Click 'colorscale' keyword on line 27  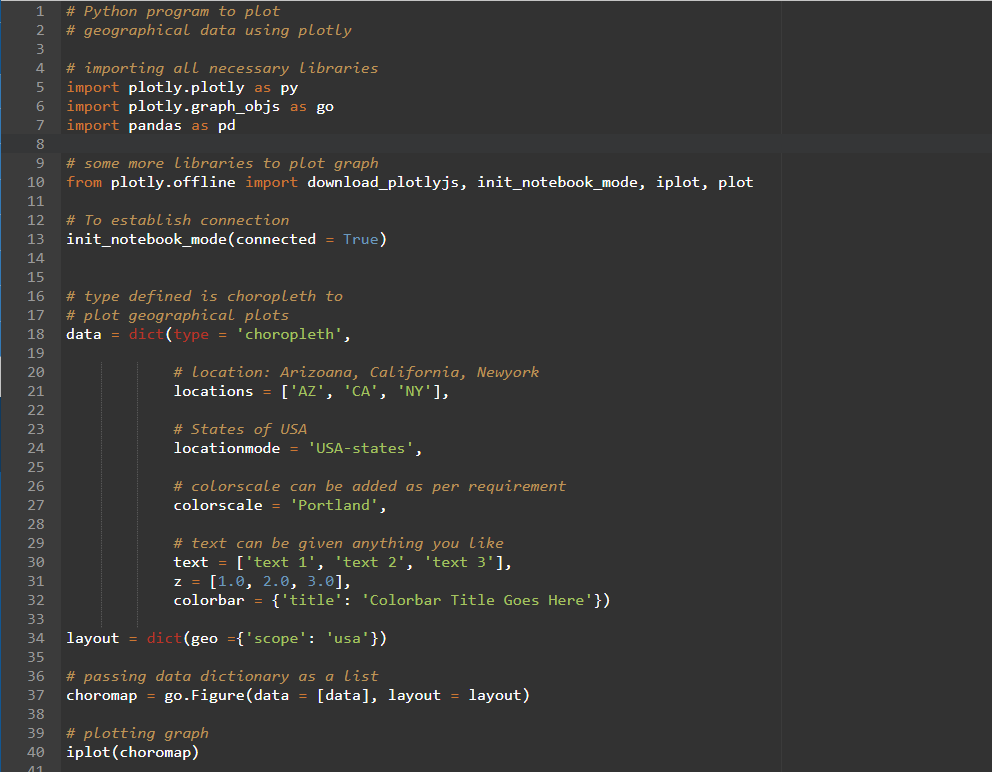point(218,505)
